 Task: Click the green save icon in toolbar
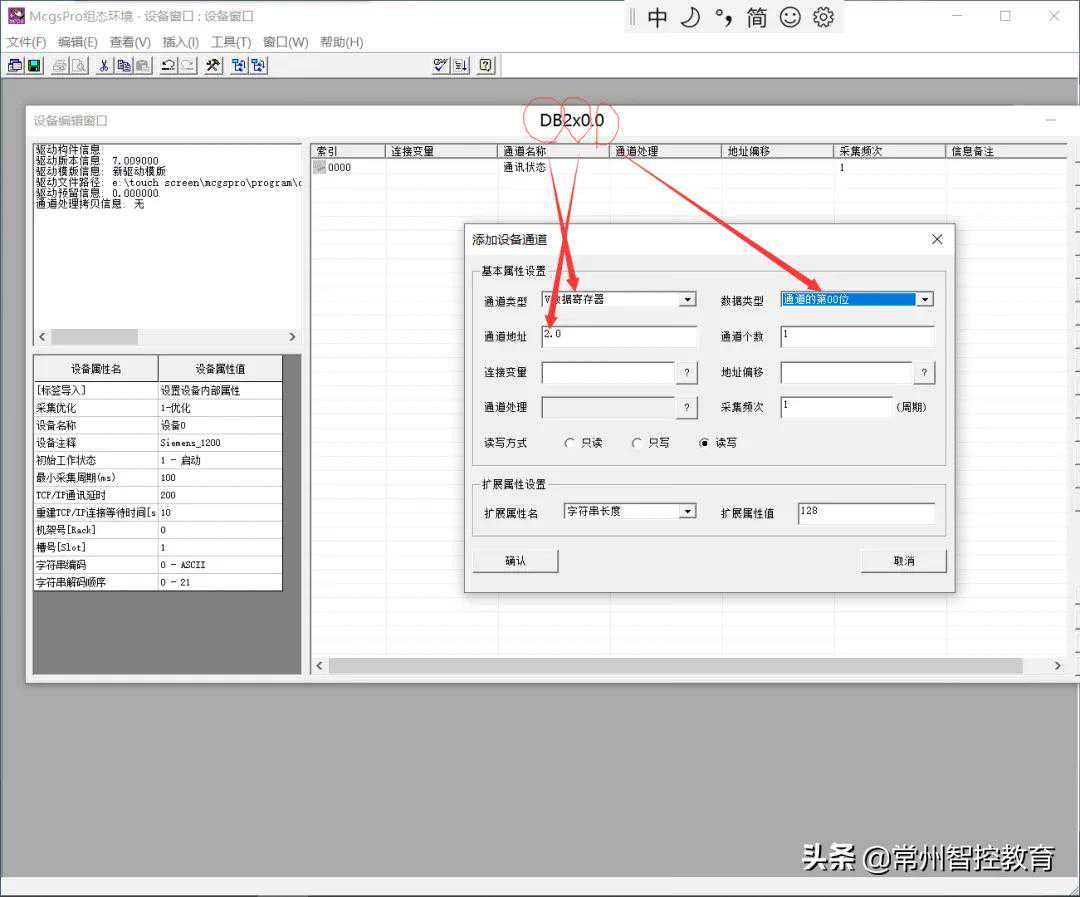(35, 66)
